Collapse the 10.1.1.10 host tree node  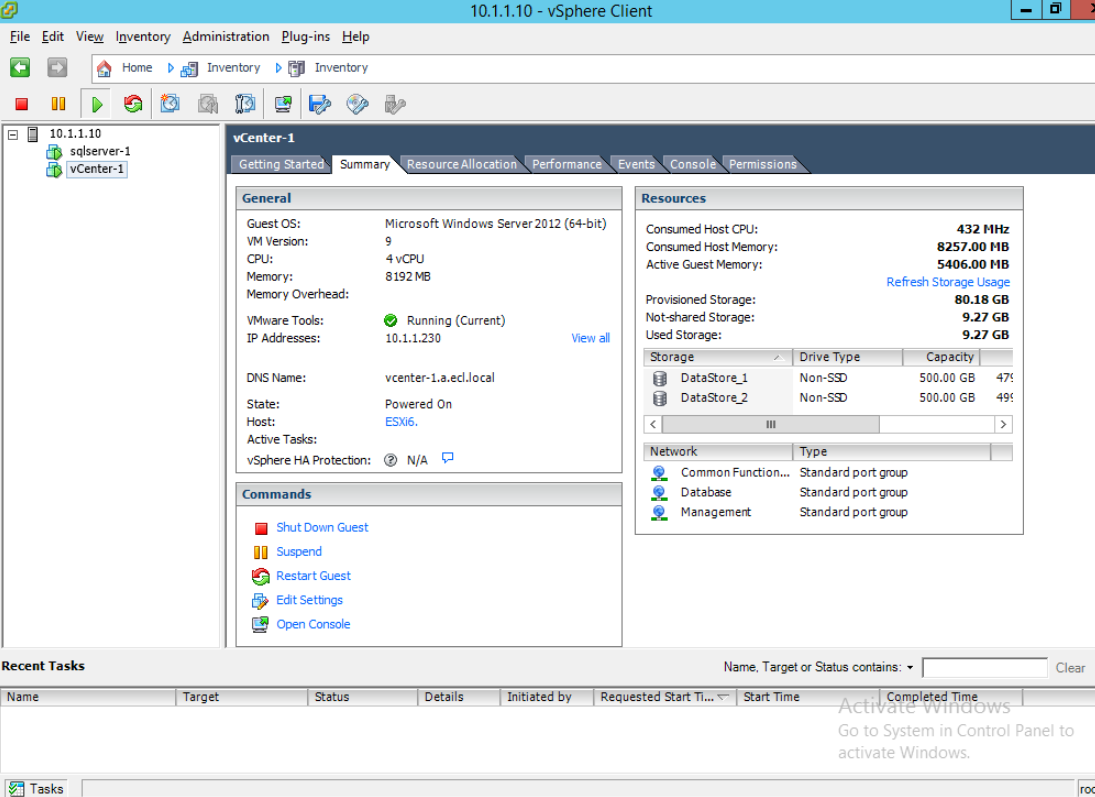[13, 134]
